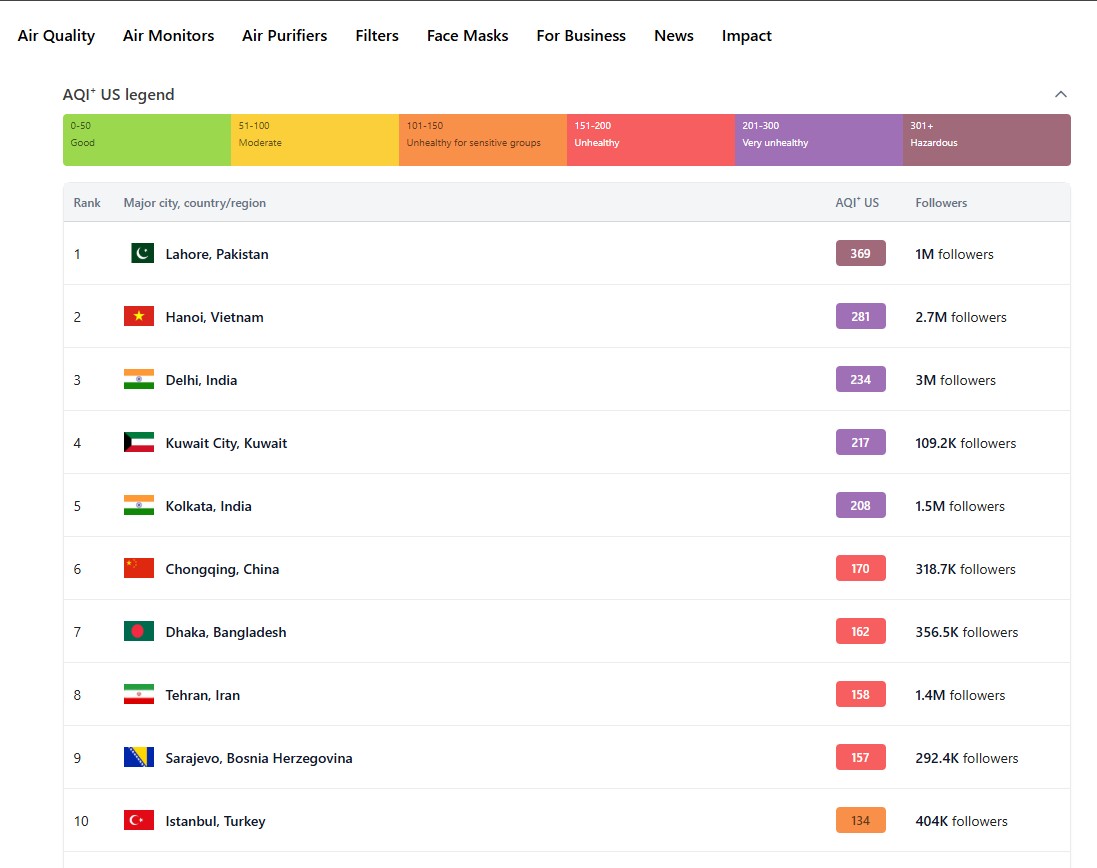Click the green Good 0-50 legend swatch
The image size is (1097, 868).
pos(147,140)
